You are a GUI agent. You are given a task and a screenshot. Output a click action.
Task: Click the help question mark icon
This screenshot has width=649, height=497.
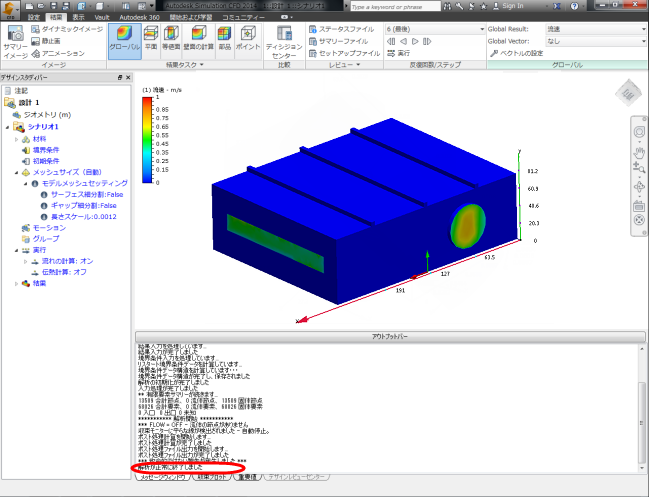click(x=574, y=6)
